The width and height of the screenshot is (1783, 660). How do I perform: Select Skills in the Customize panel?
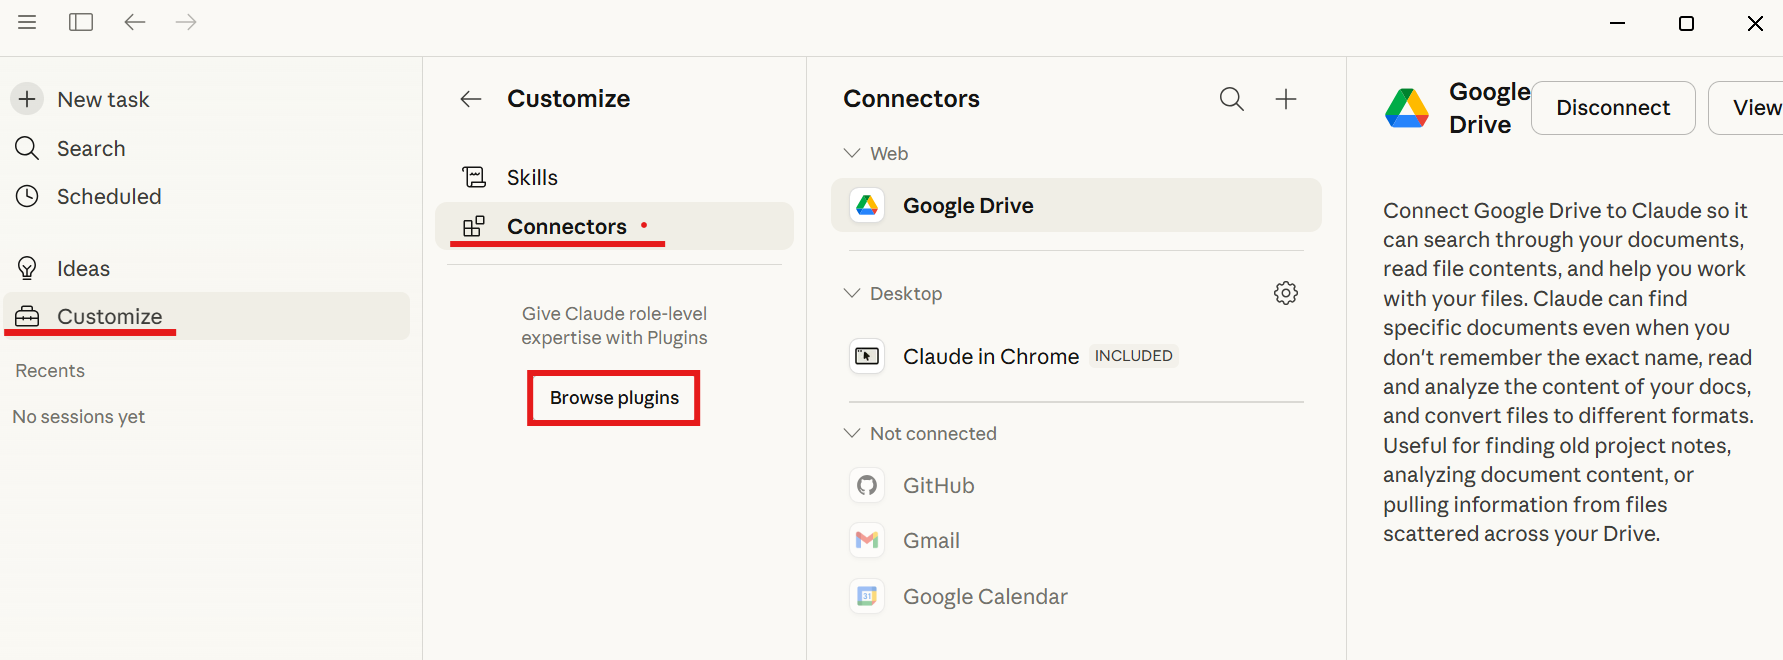click(x=531, y=176)
